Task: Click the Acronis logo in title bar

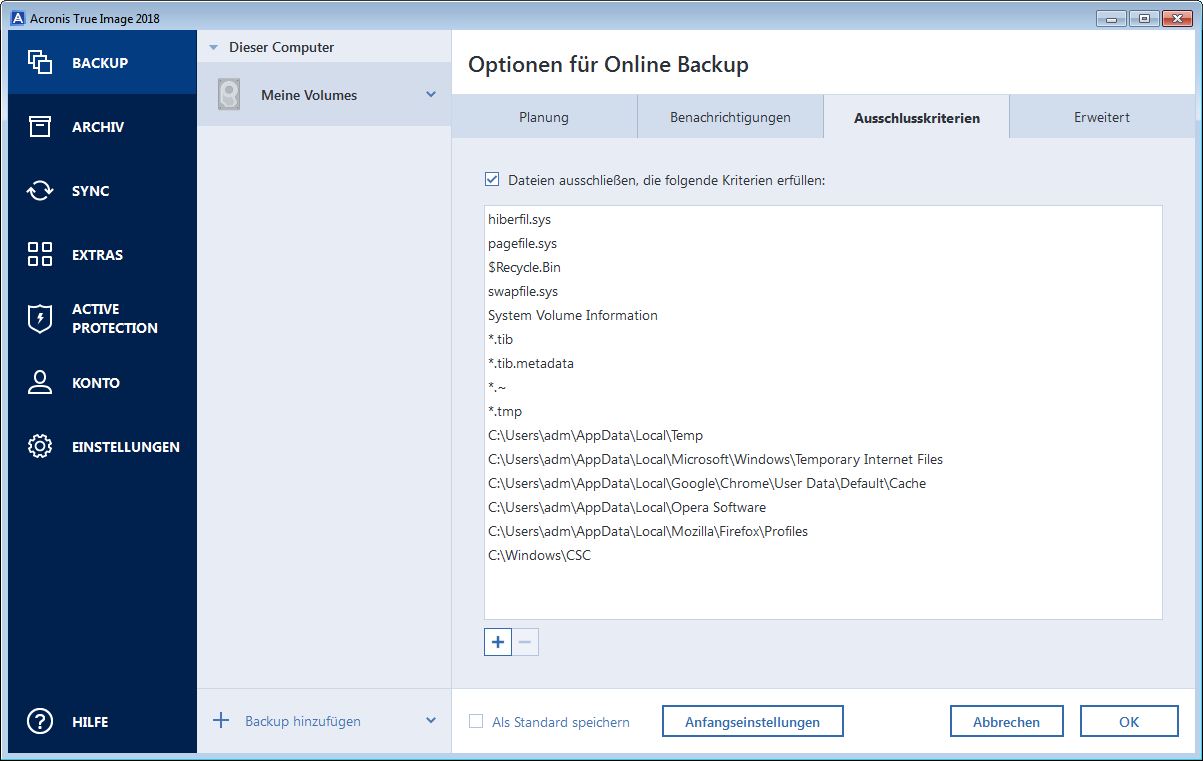Action: pos(17,18)
